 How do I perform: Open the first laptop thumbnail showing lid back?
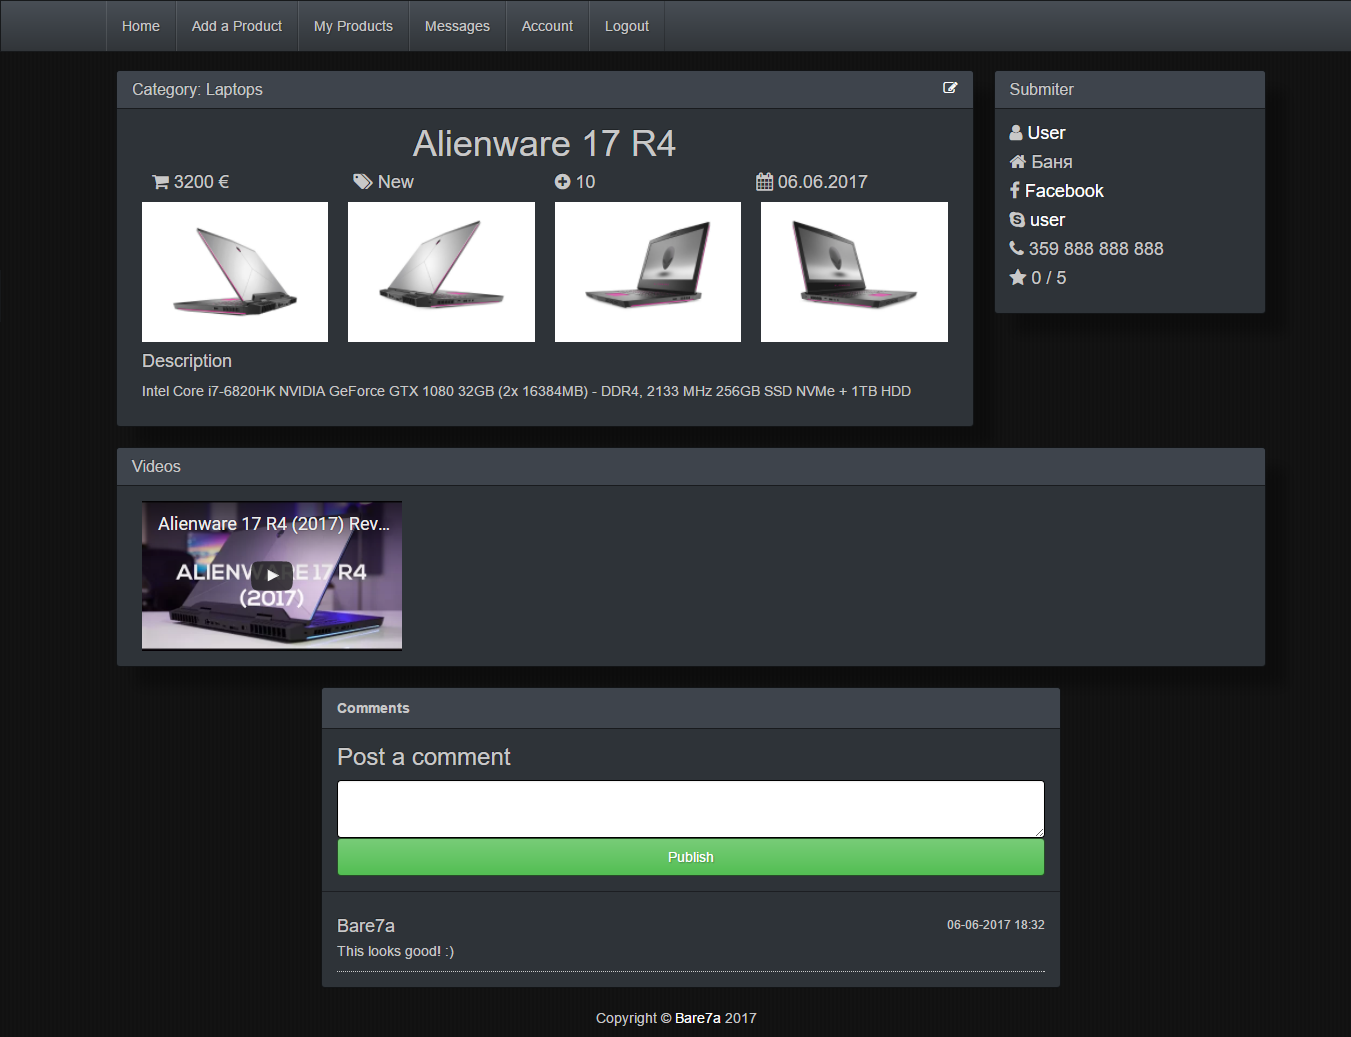[235, 272]
